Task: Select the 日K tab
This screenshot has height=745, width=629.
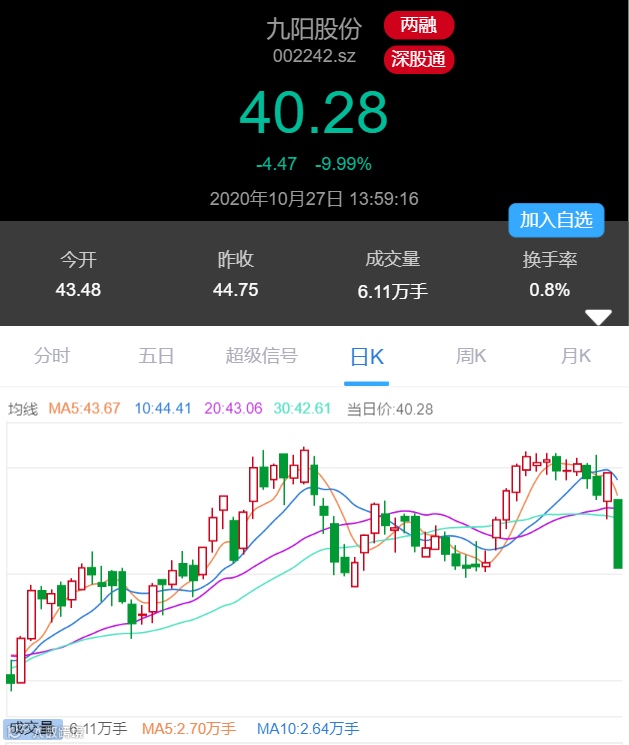Action: tap(366, 357)
